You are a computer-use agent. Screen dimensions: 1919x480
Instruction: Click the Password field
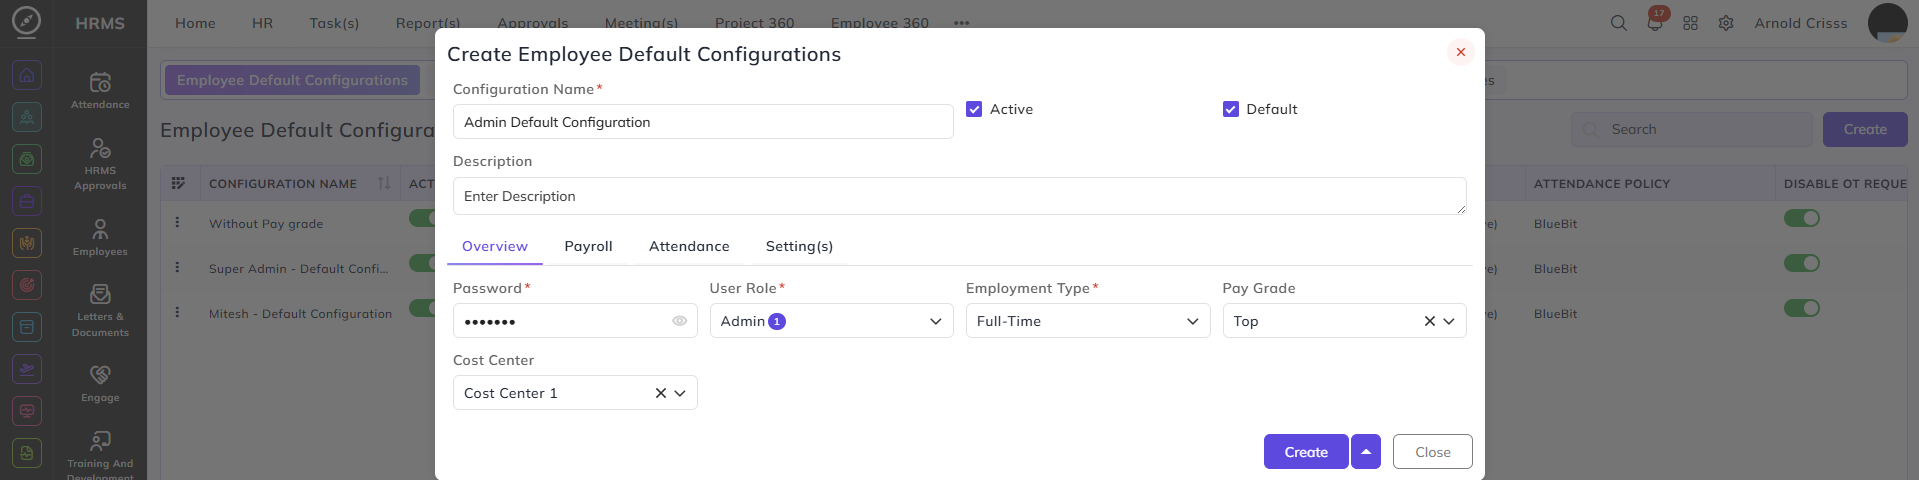tap(575, 321)
